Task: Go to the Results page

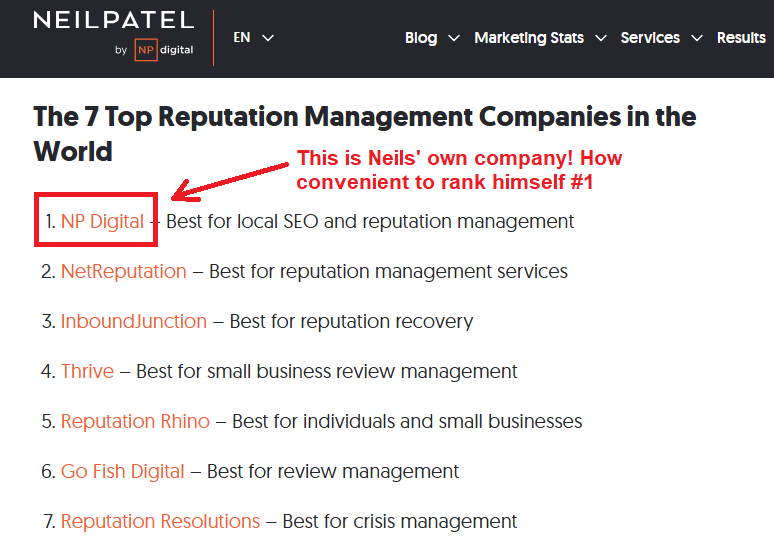Action: (x=741, y=38)
